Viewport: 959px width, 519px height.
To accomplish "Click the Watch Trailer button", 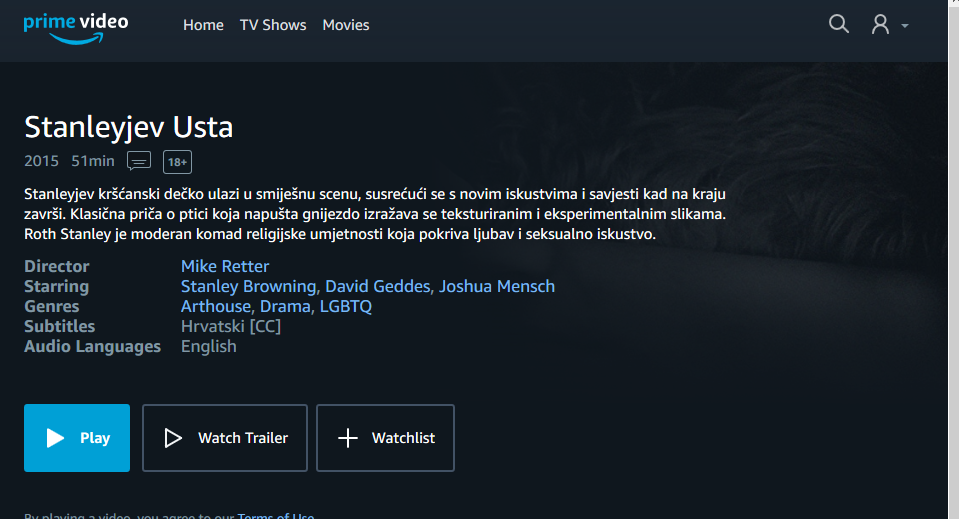I will coord(224,438).
